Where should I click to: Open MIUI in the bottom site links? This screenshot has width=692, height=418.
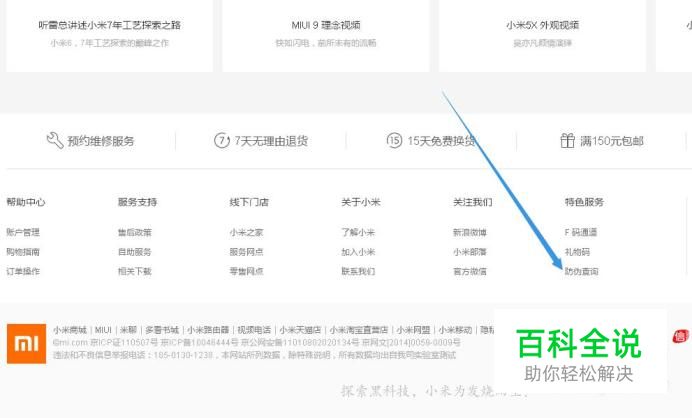(103, 330)
